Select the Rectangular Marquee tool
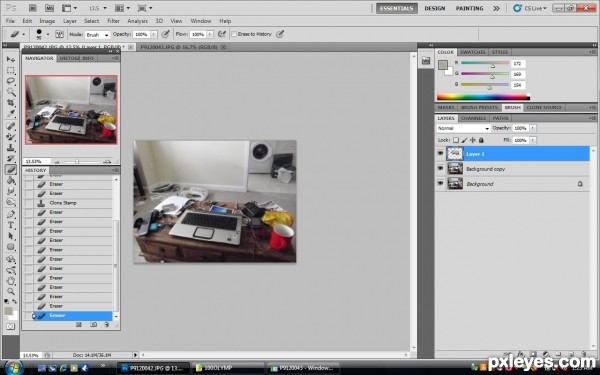The image size is (600, 375). [x=11, y=70]
